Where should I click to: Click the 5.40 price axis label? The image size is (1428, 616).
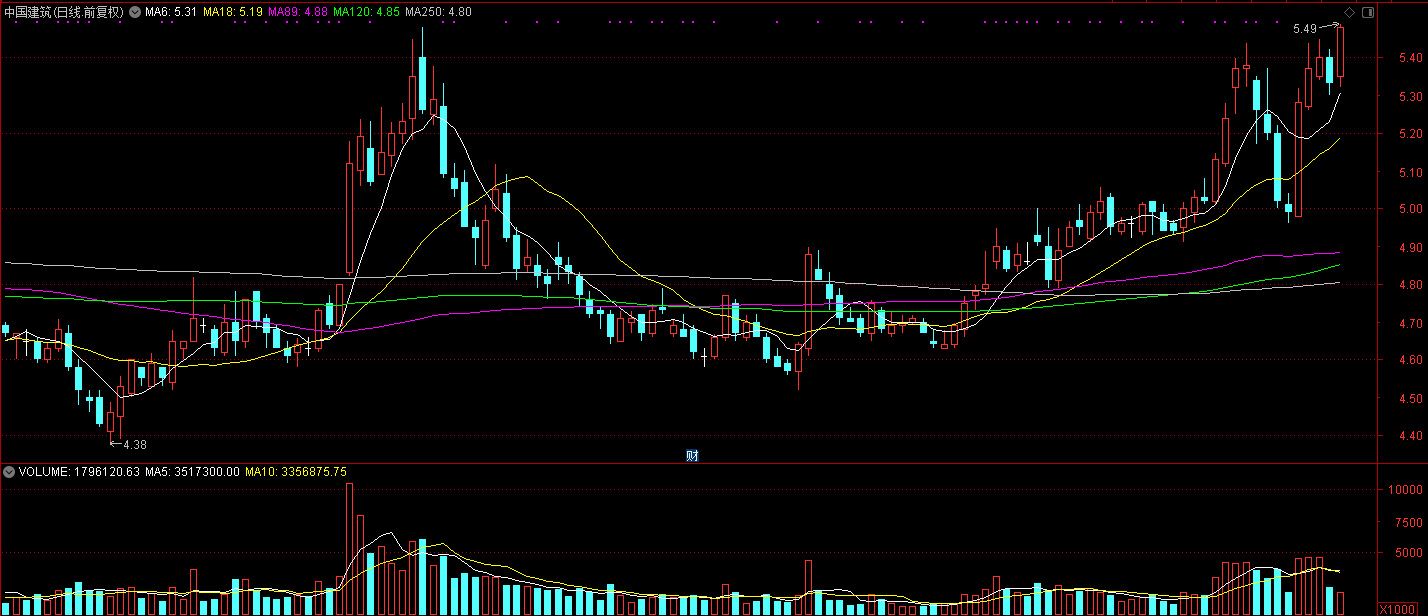tap(1410, 58)
